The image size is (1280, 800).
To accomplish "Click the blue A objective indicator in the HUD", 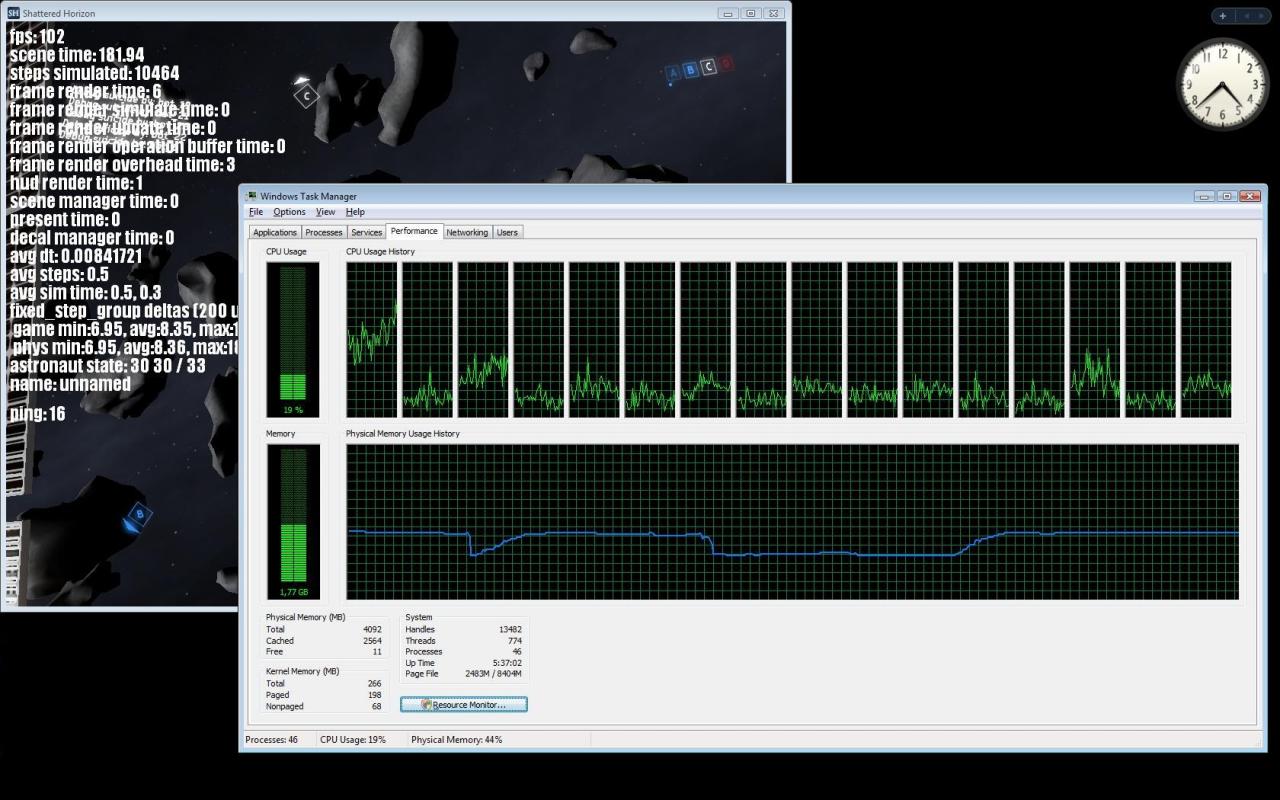I will (672, 72).
